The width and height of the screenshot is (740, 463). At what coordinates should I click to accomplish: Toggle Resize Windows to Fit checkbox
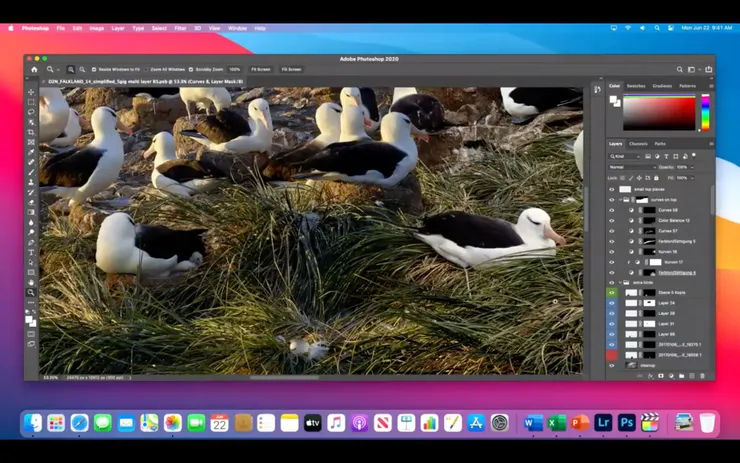coord(94,69)
